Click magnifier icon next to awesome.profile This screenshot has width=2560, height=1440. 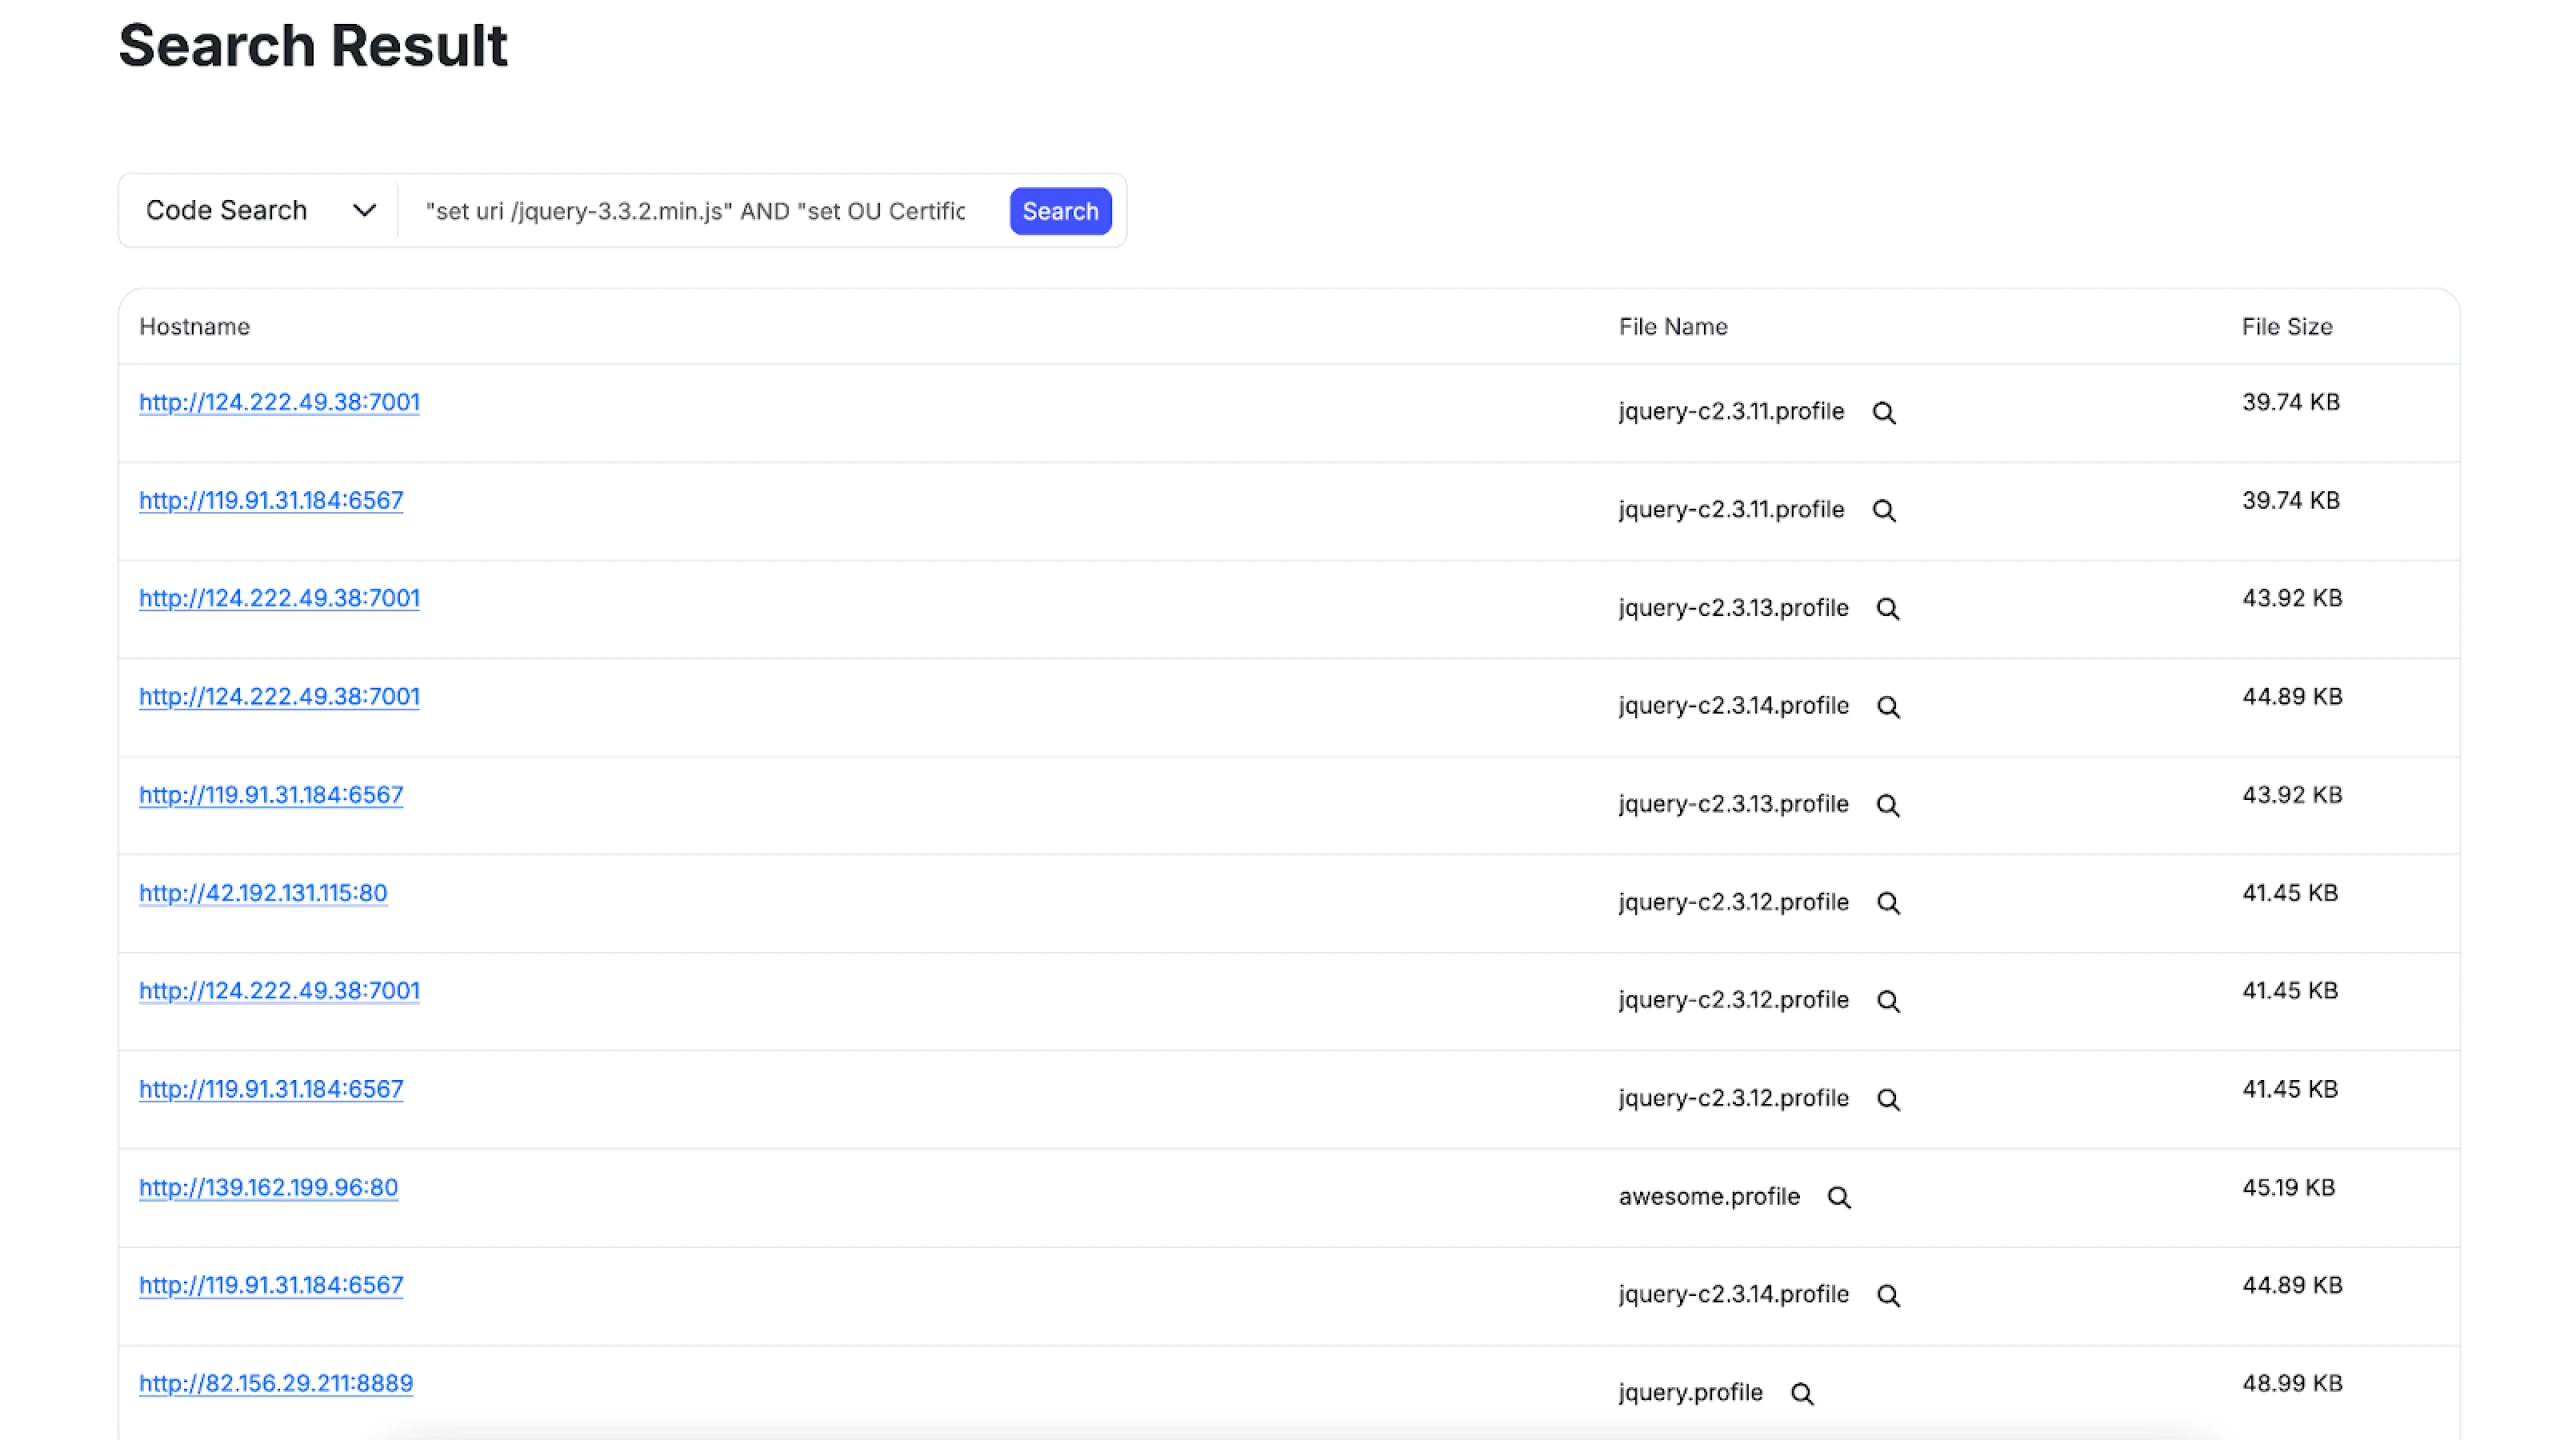click(x=1839, y=1197)
